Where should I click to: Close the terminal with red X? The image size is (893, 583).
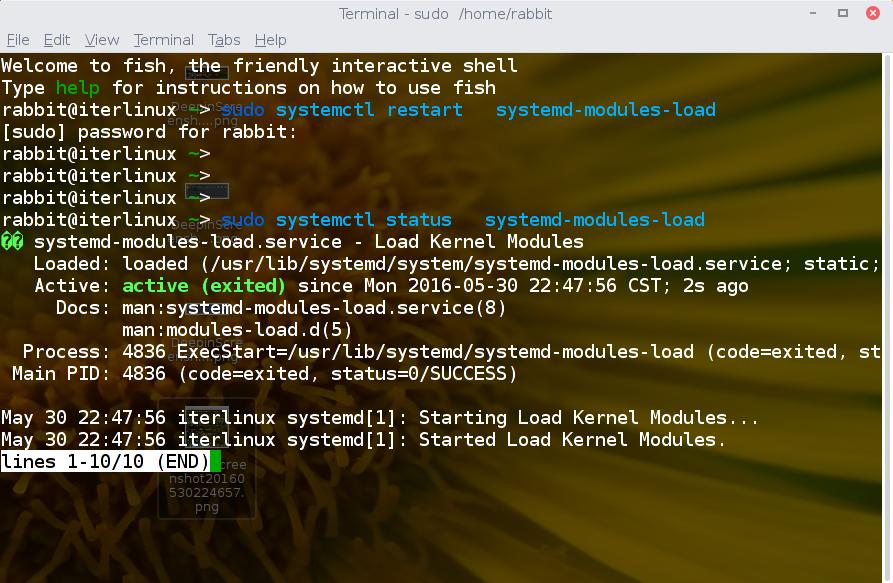(x=872, y=13)
